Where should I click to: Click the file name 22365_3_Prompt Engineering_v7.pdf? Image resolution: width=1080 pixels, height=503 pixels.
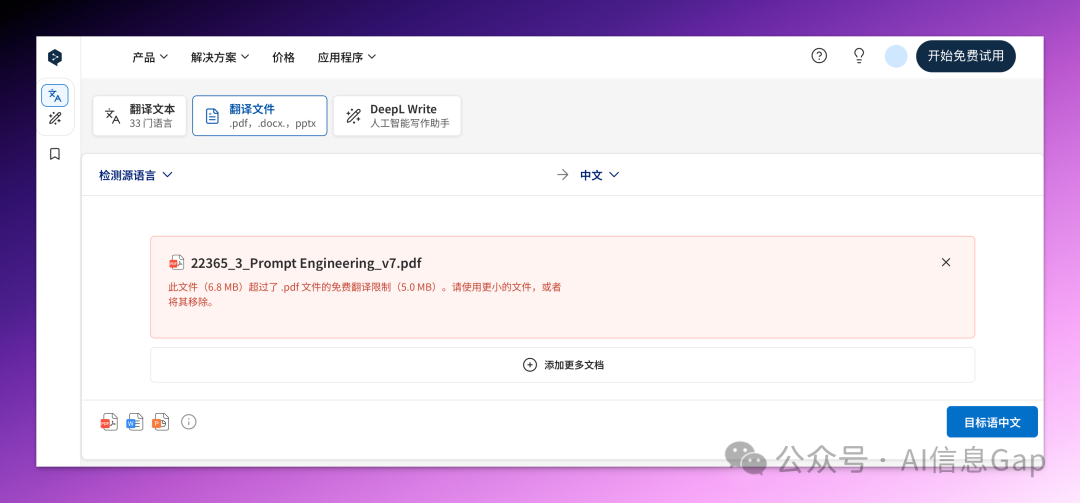click(x=307, y=263)
